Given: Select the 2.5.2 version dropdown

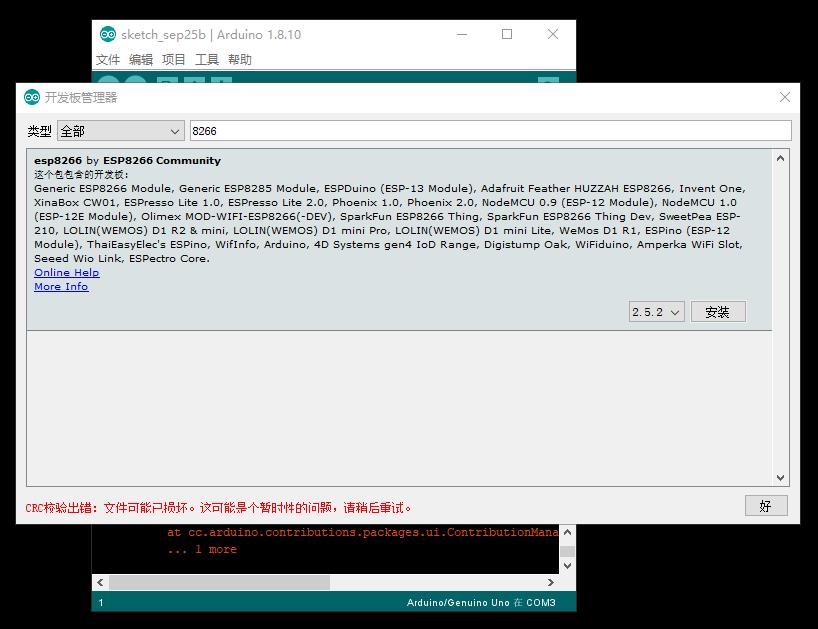Looking at the screenshot, I should tap(656, 312).
